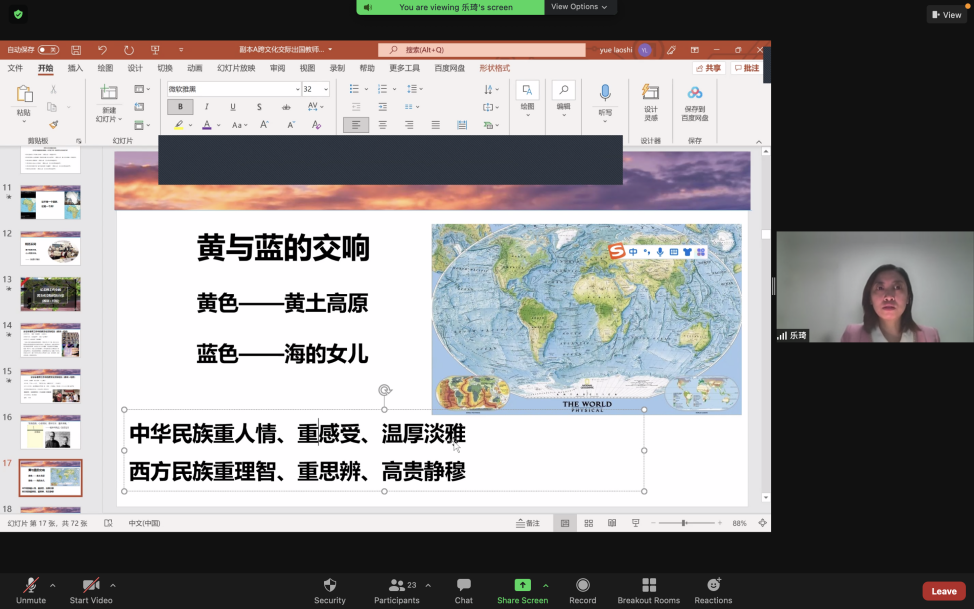Unmute the microphone in Zoom
This screenshot has height=609, width=974.
click(31, 585)
